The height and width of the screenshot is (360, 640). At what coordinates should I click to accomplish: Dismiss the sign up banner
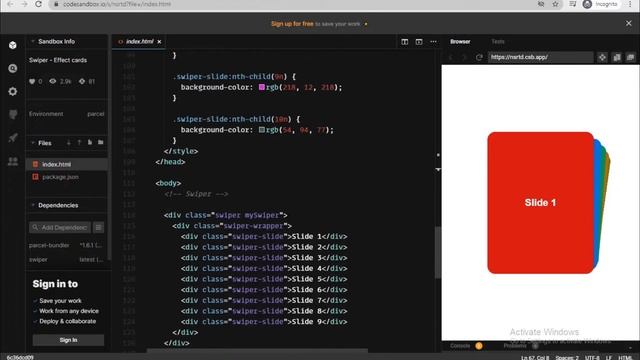(x=629, y=24)
